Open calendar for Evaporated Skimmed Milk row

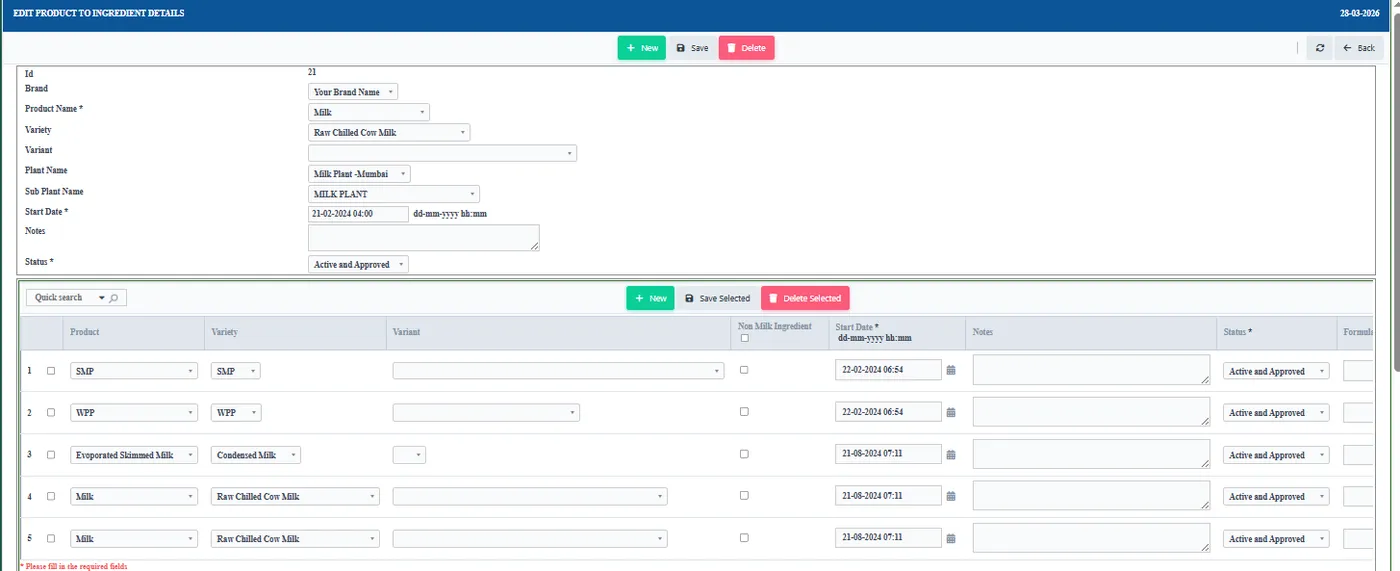click(x=951, y=454)
